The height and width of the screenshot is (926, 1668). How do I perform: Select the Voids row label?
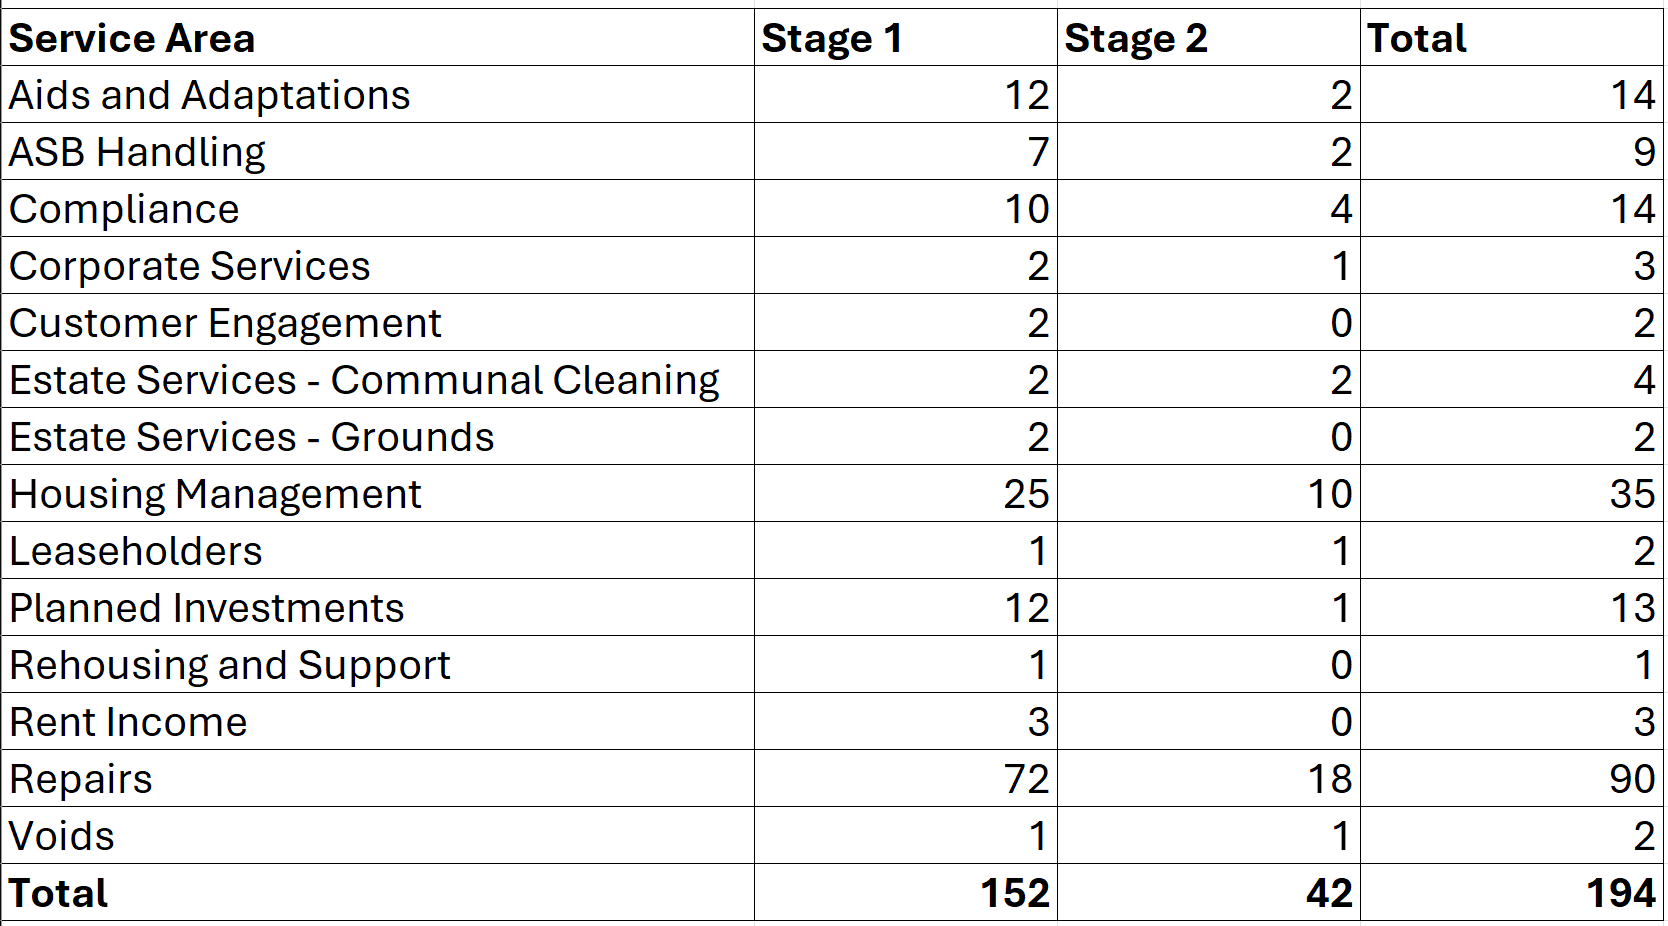(x=62, y=837)
